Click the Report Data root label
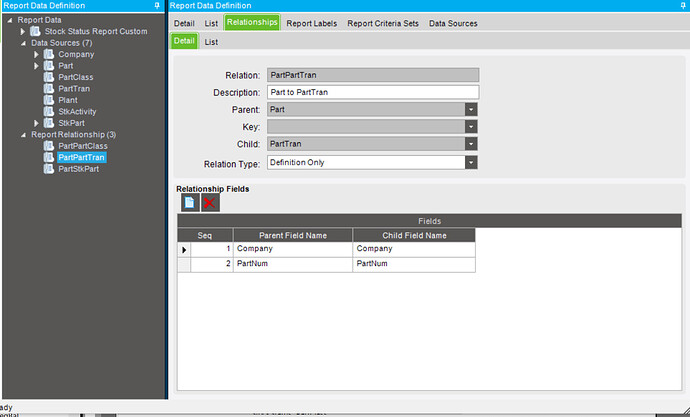The image size is (690, 417). point(39,20)
